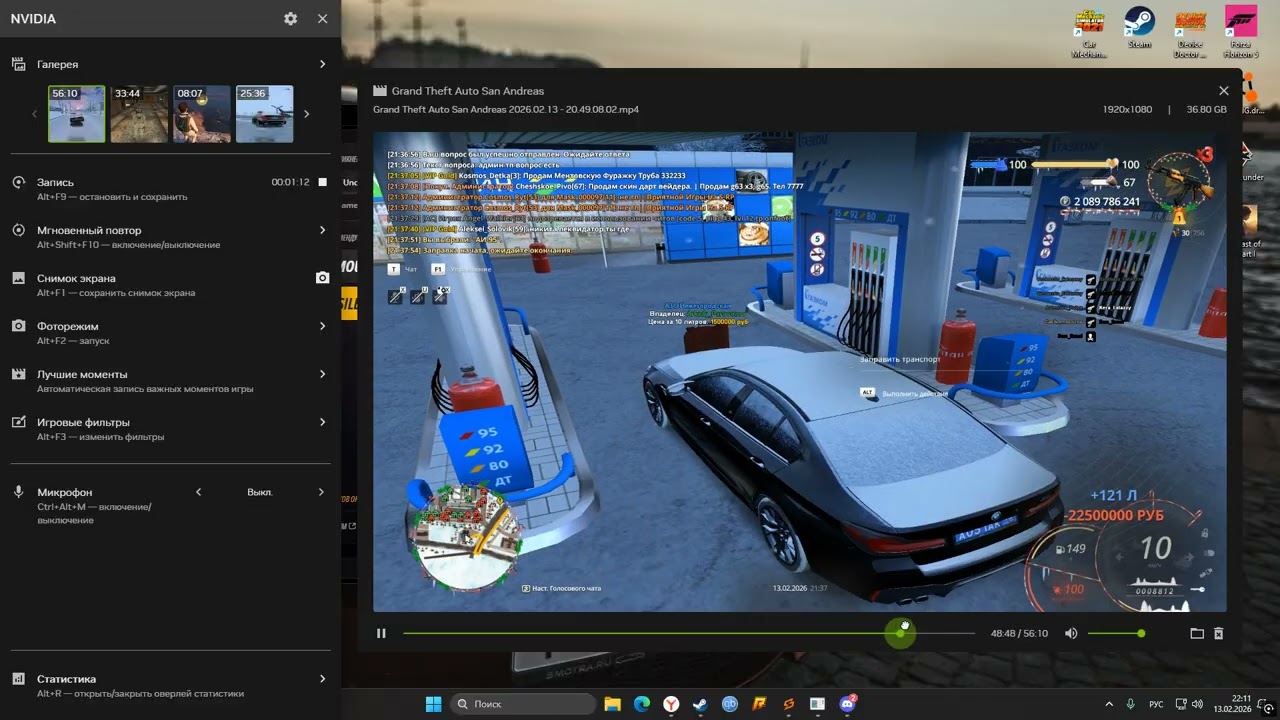The width and height of the screenshot is (1280, 720).
Task: Close the Grand Theft Auto video viewer
Action: tap(1223, 90)
